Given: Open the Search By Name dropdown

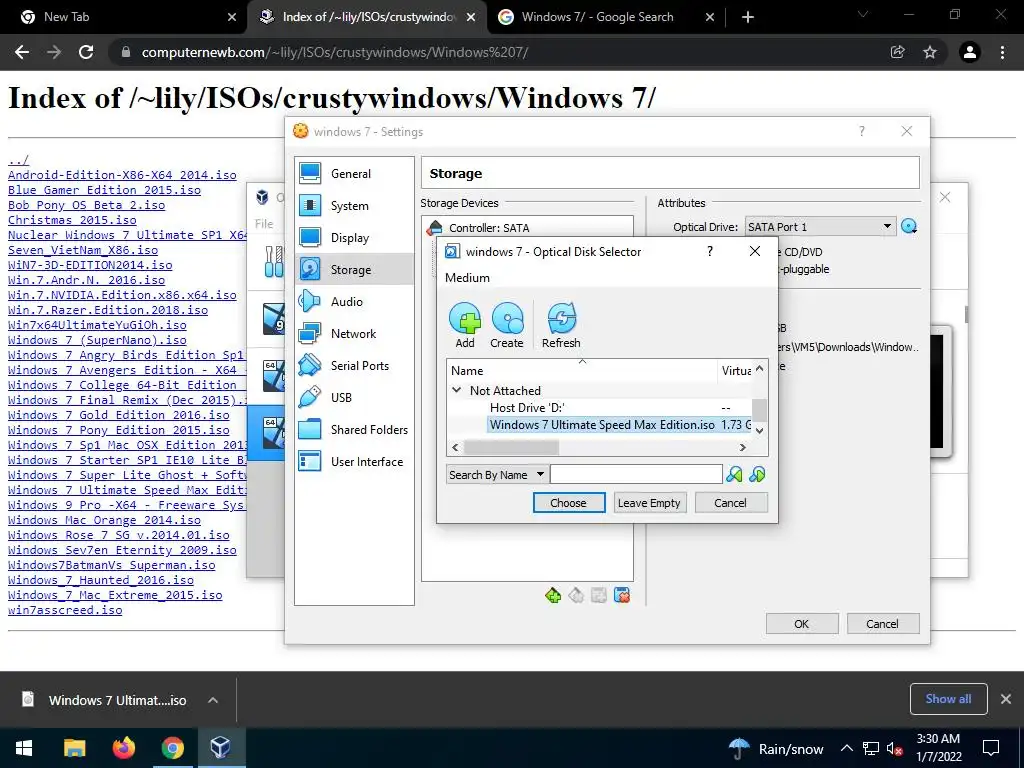Looking at the screenshot, I should click(497, 475).
